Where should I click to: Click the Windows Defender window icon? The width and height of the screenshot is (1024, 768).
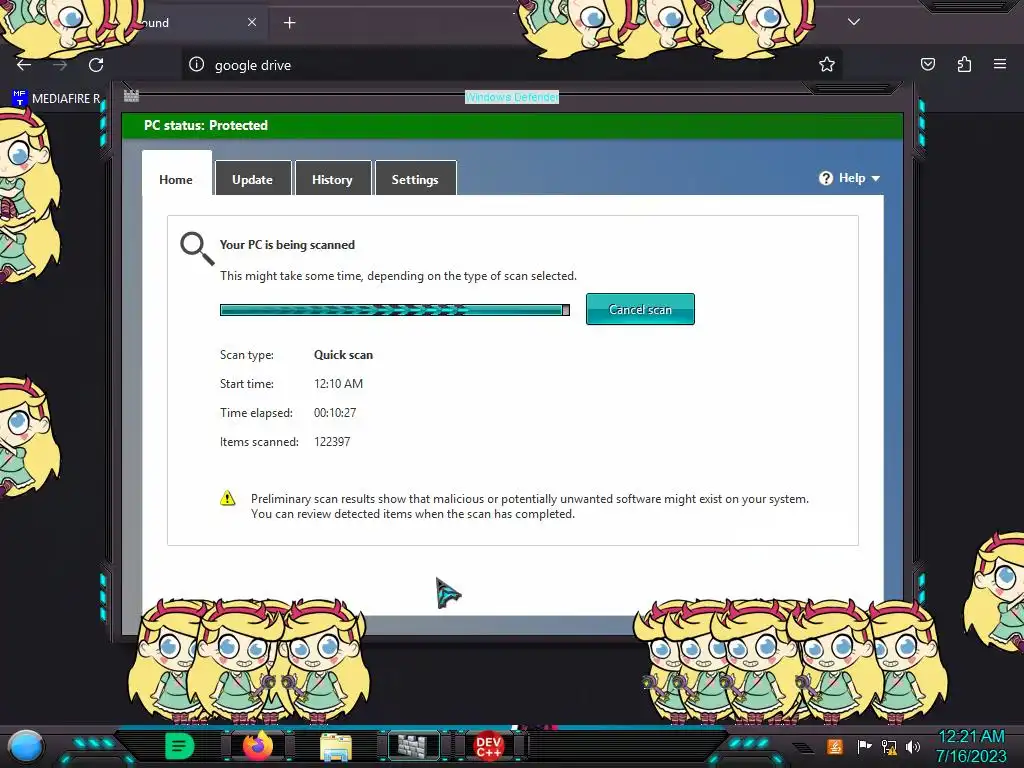pos(131,95)
